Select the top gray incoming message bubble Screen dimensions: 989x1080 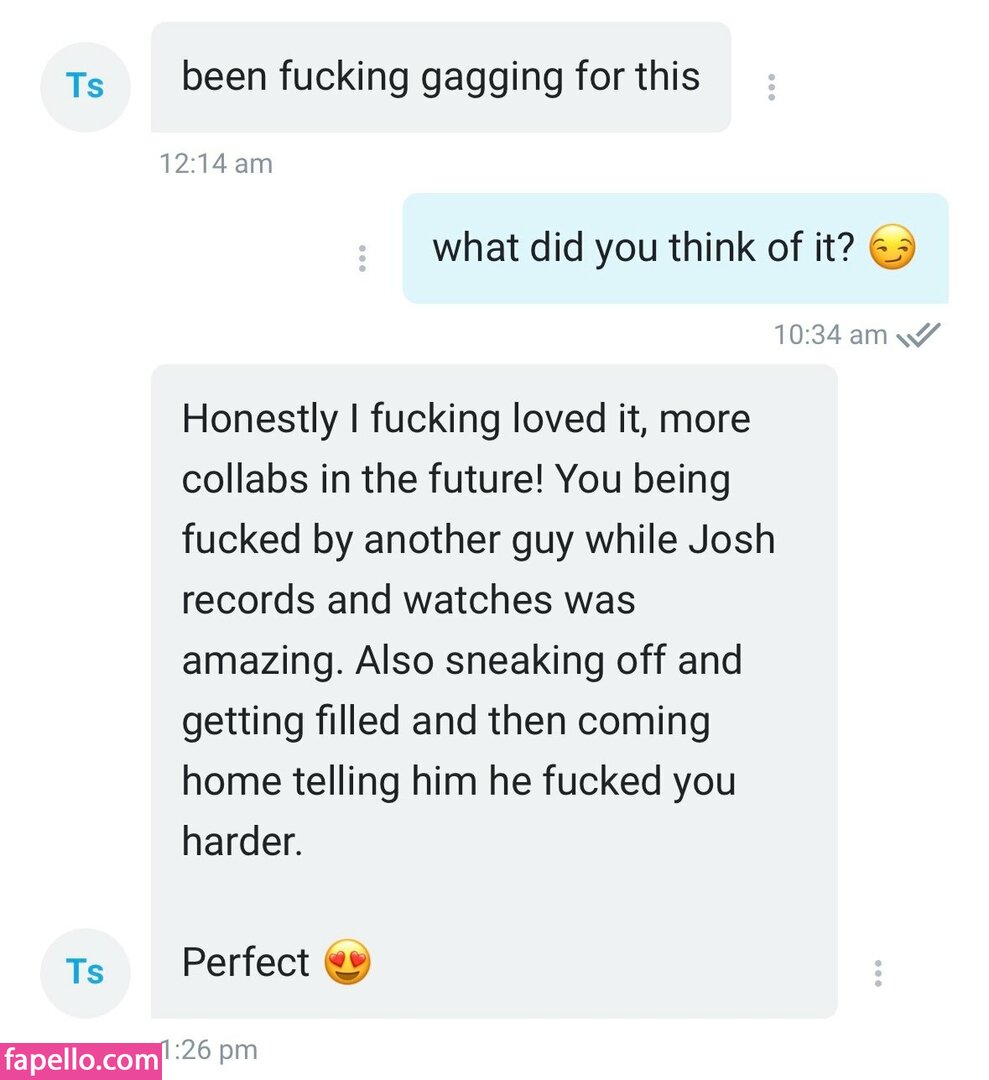(441, 77)
